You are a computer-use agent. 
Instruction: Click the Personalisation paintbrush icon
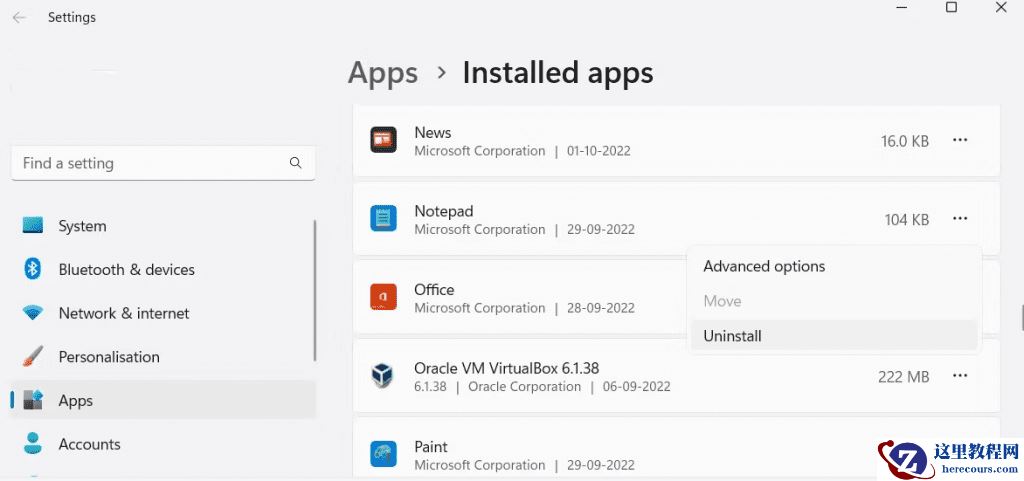[x=33, y=356]
